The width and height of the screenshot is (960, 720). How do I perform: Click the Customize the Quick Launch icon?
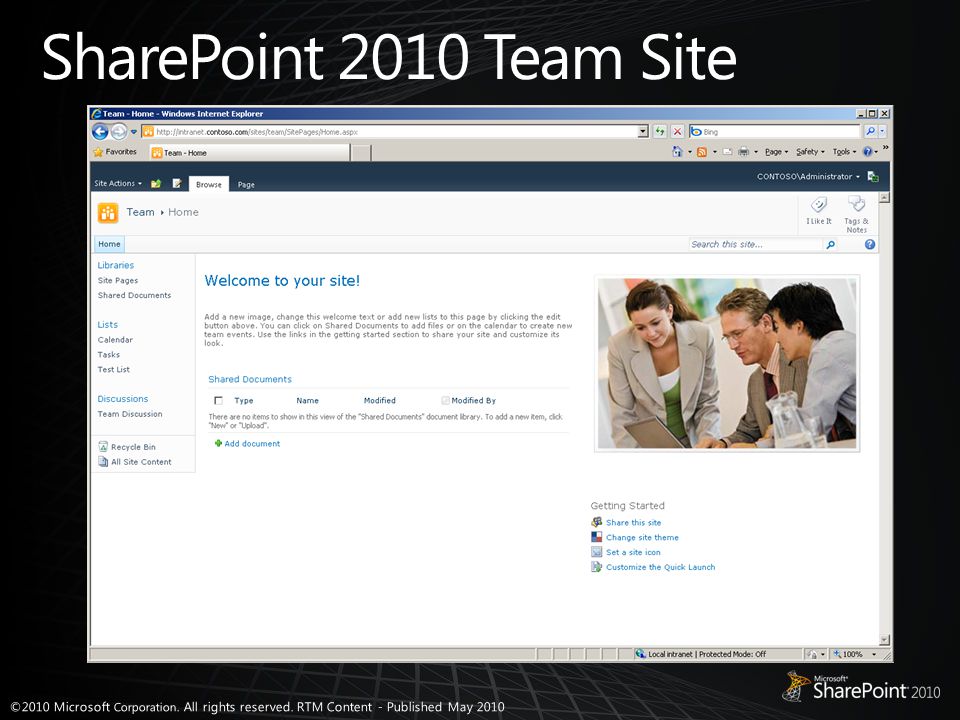(x=596, y=567)
